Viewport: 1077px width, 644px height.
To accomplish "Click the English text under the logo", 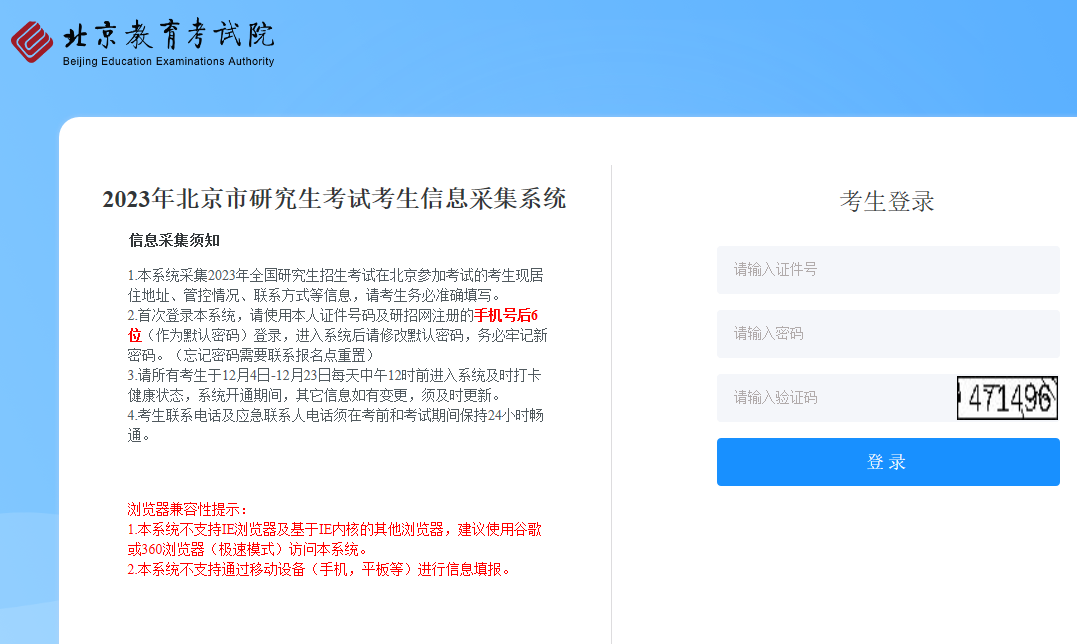I will pyautogui.click(x=168, y=62).
